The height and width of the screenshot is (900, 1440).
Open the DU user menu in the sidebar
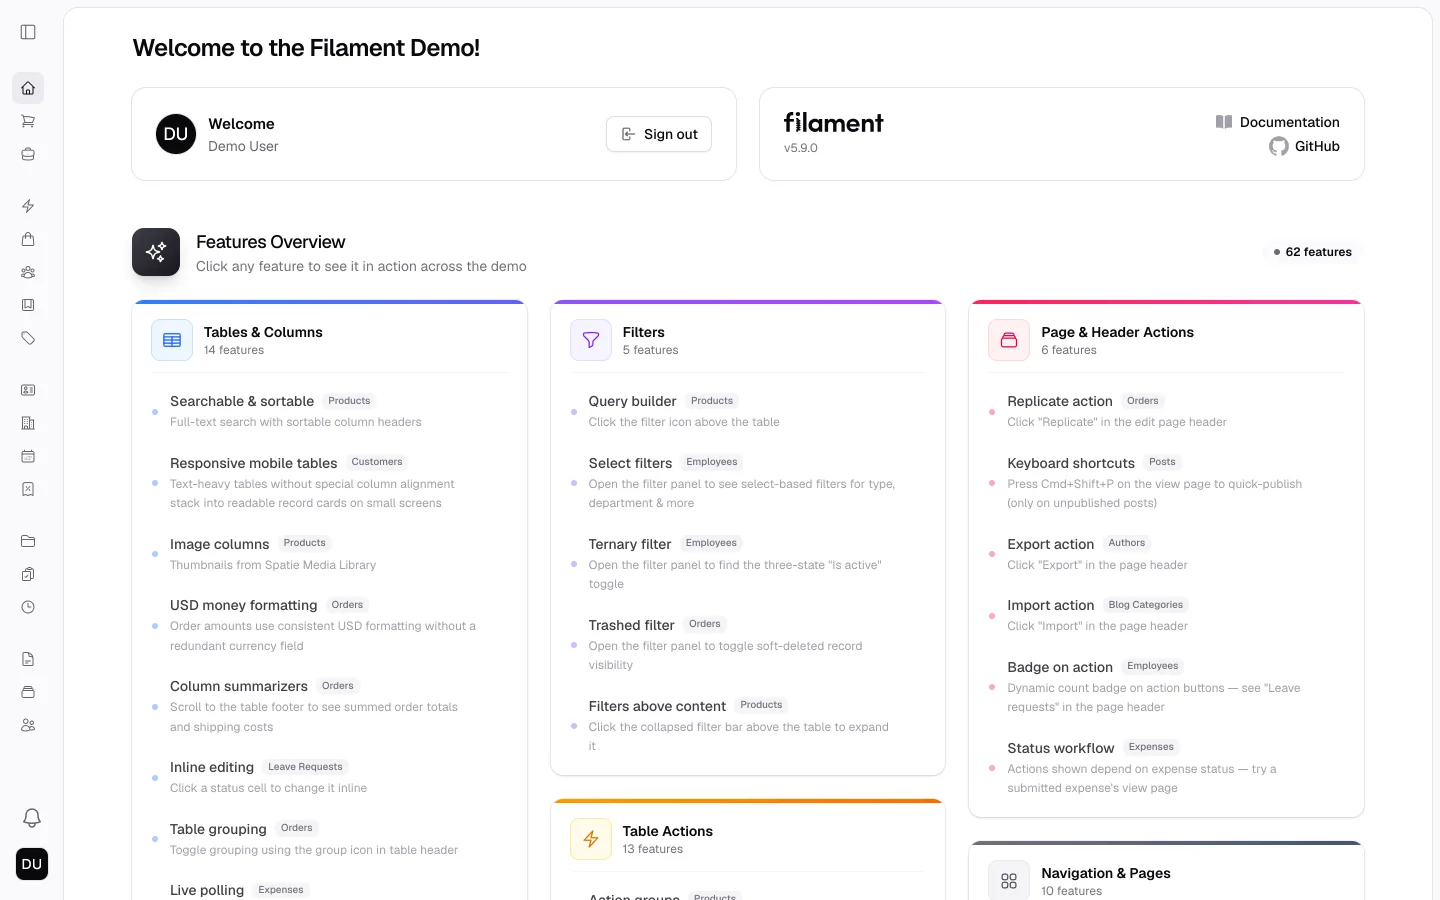(x=32, y=864)
